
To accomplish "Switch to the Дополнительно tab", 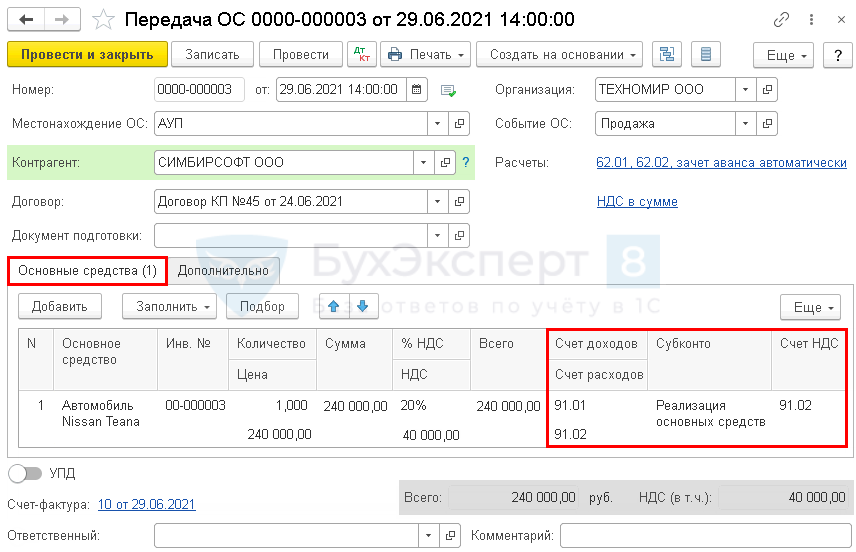I will (x=223, y=270).
